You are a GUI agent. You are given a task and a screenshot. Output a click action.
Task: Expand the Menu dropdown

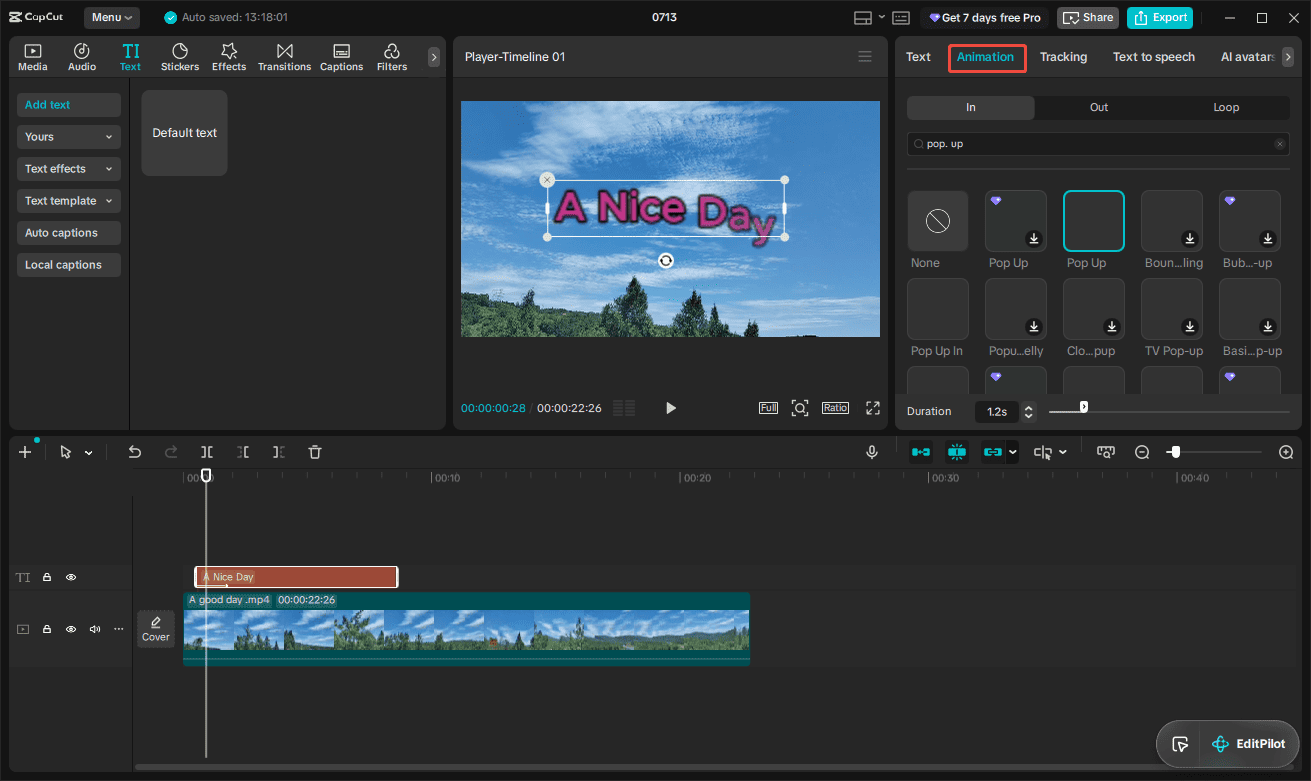click(112, 17)
